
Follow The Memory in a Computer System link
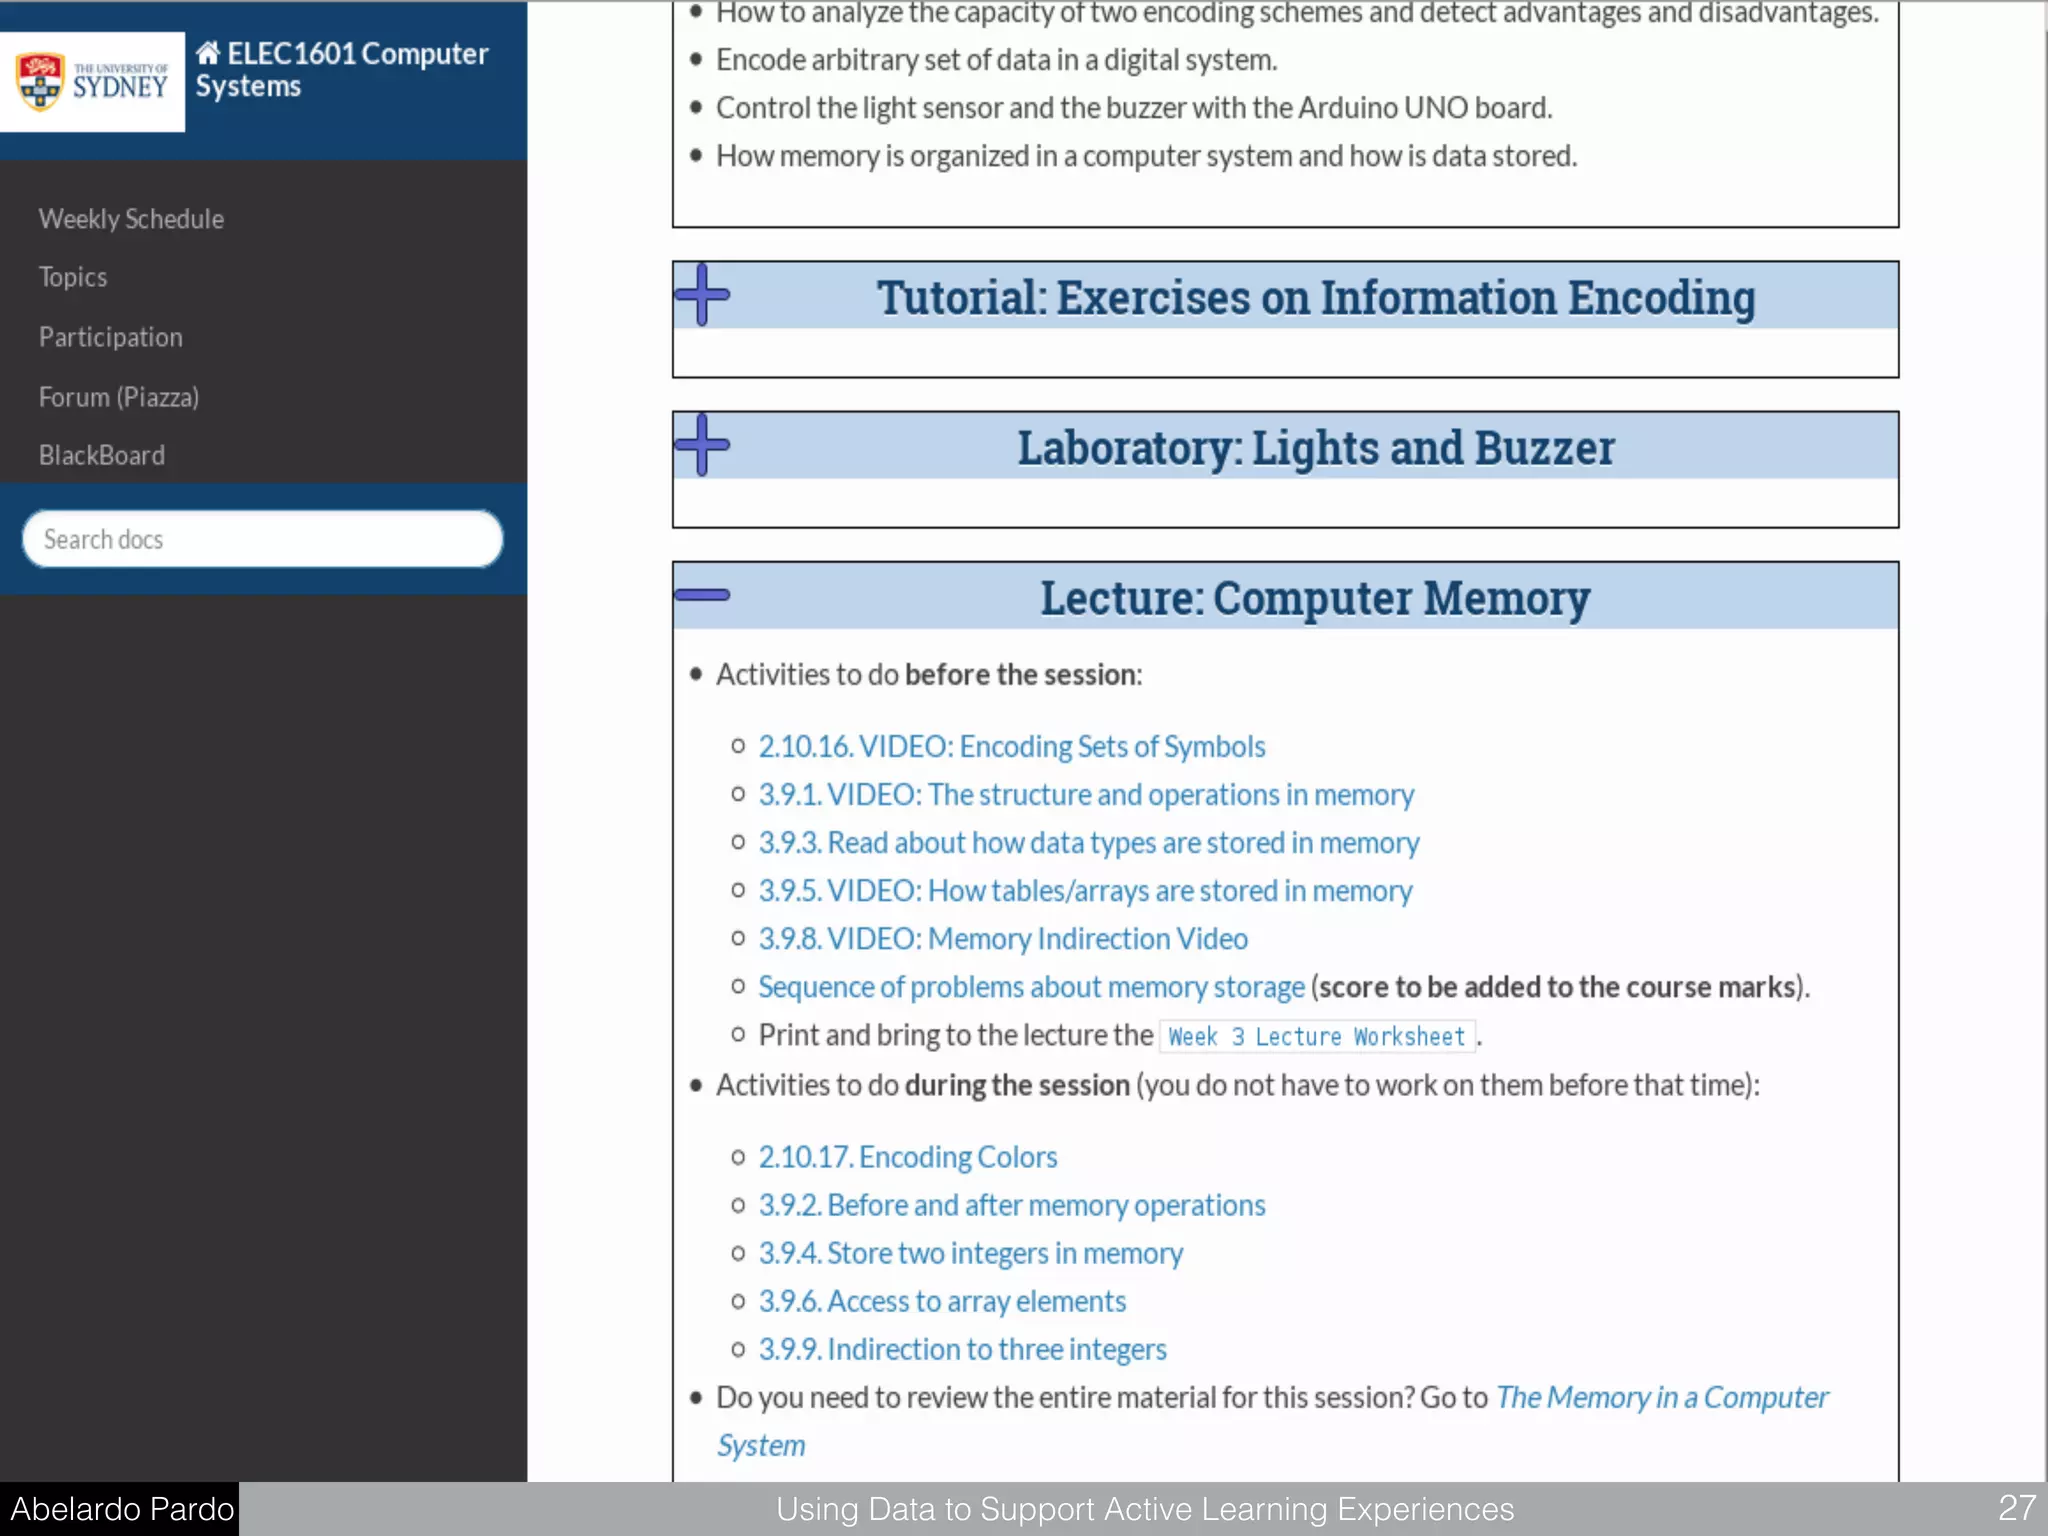tap(1661, 1397)
